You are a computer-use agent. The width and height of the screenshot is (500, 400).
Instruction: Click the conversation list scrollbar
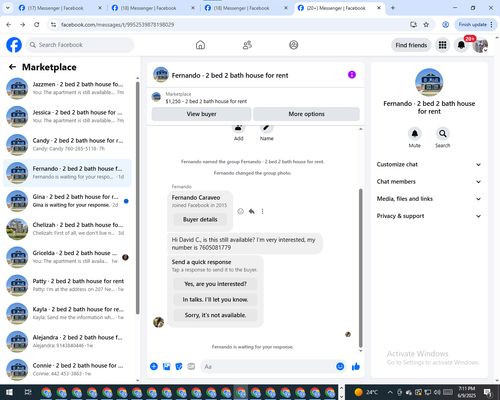click(x=137, y=198)
